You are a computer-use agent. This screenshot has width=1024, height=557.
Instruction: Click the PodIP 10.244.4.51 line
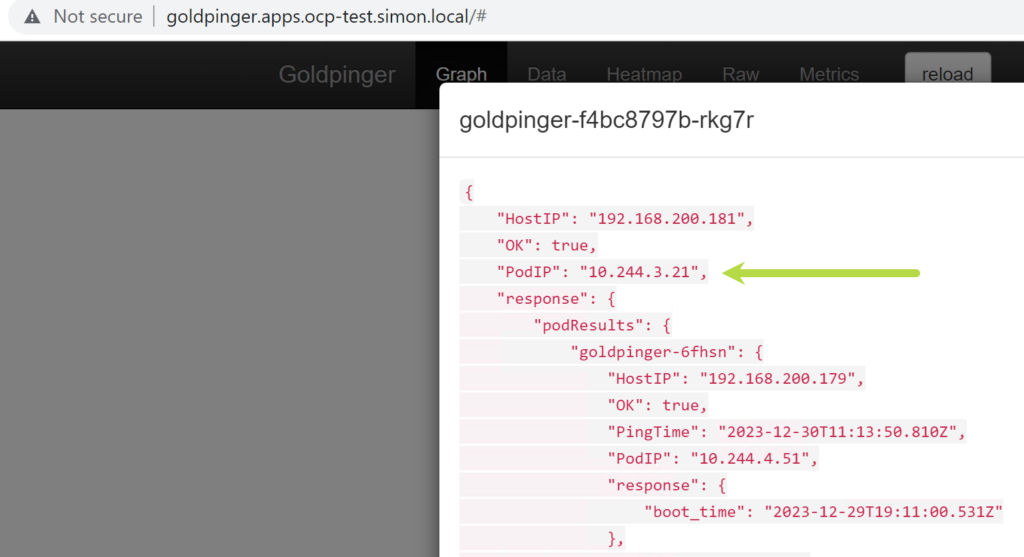tap(712, 459)
